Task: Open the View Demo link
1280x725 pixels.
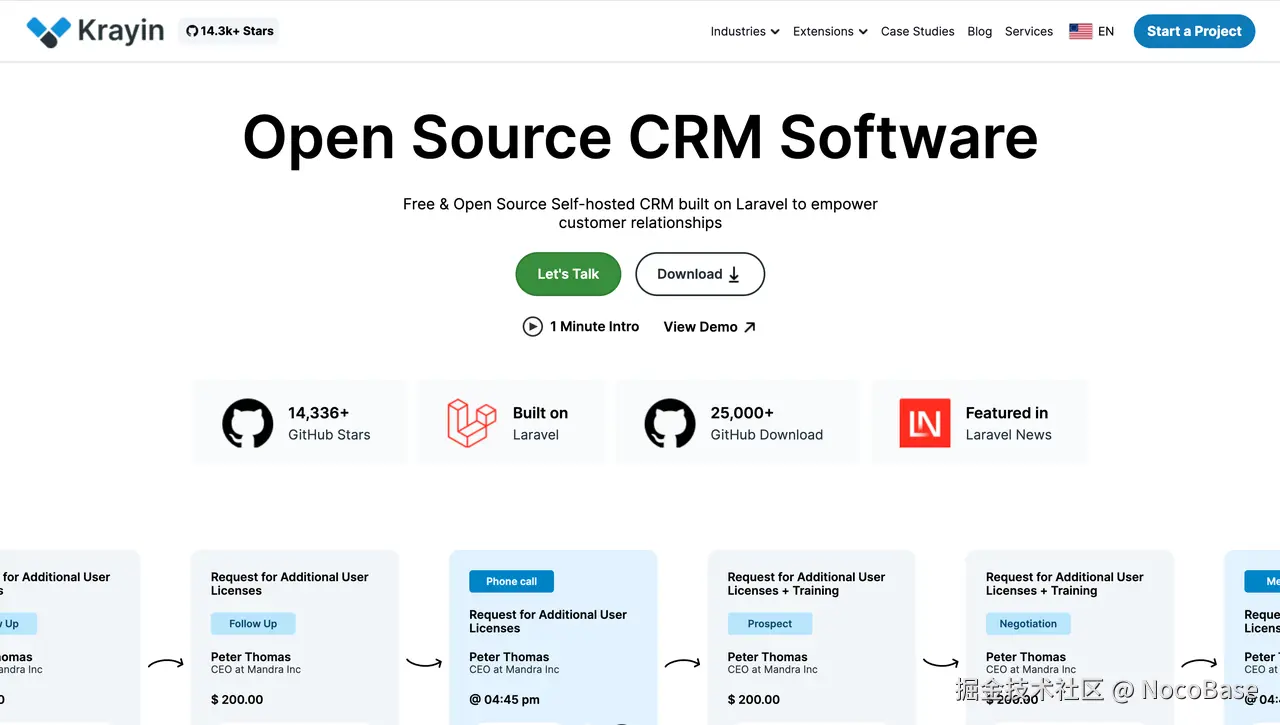Action: (710, 326)
